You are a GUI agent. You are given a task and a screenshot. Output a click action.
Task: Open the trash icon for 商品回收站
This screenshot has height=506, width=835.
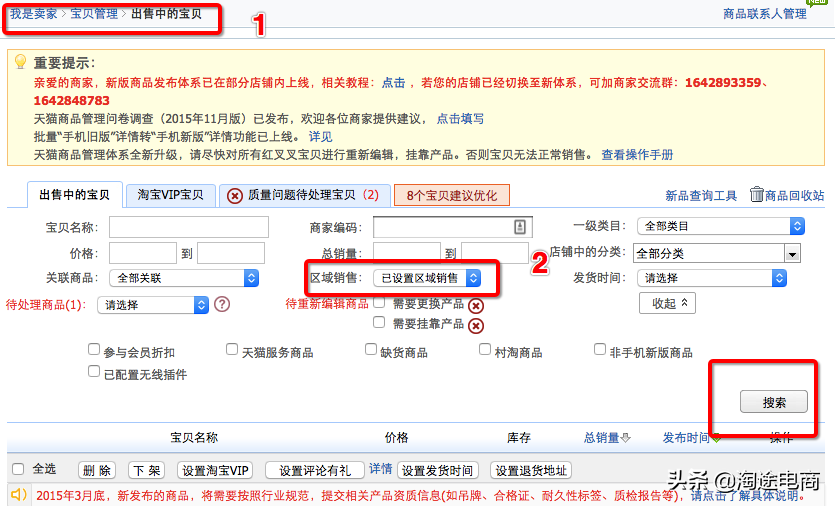pos(756,194)
